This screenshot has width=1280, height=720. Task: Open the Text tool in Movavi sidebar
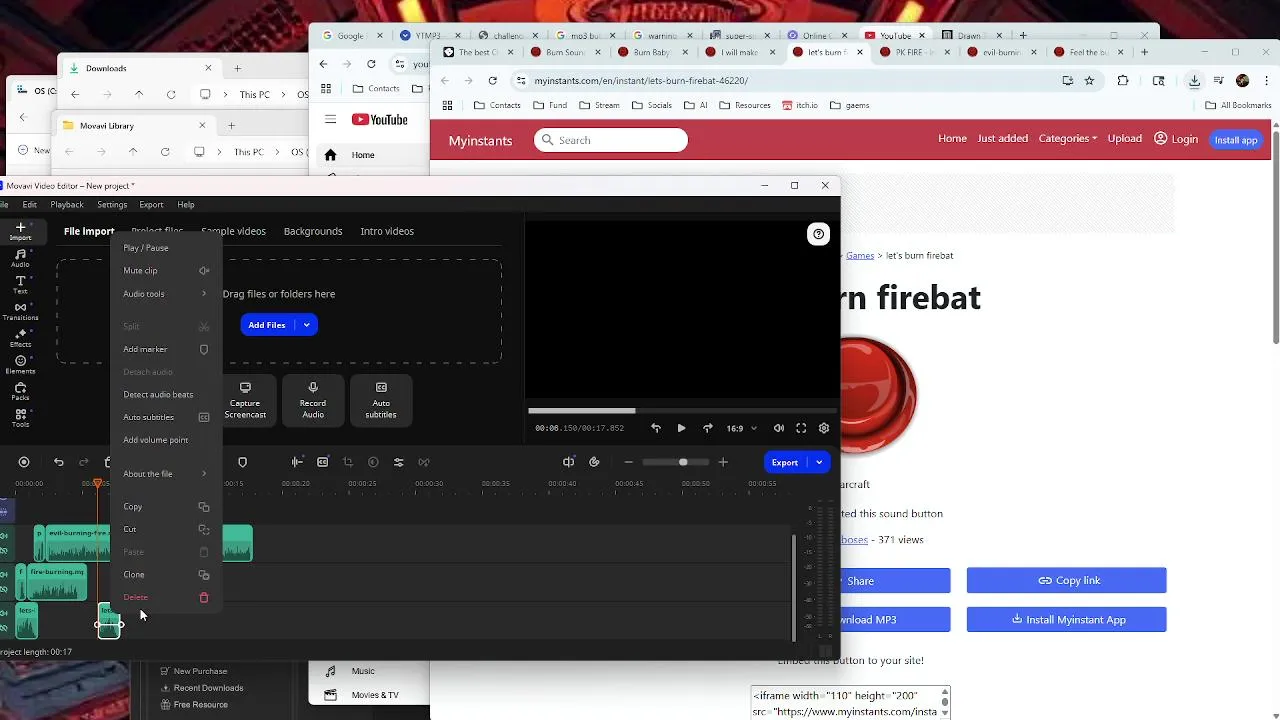(20, 285)
